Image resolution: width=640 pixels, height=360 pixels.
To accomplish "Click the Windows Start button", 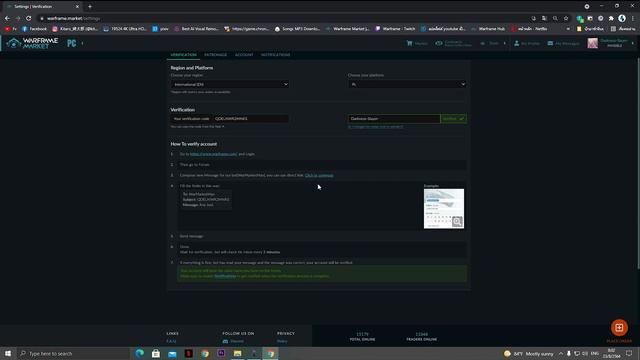I will (8, 353).
